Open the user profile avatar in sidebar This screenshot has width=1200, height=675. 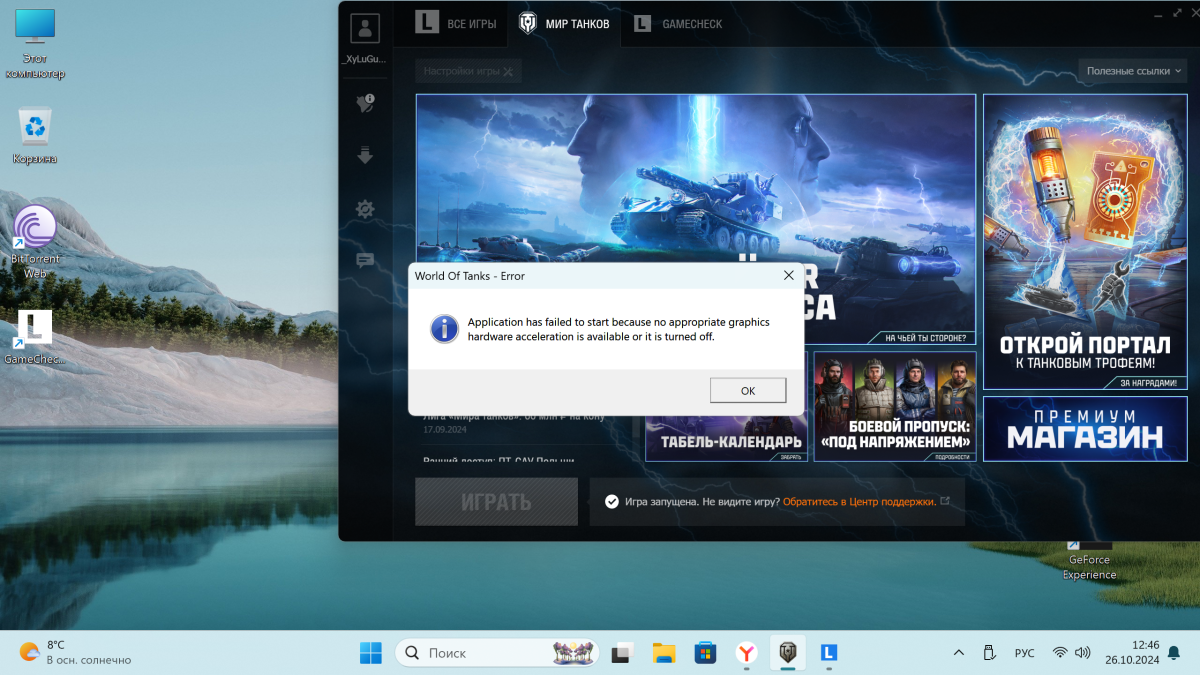point(365,28)
